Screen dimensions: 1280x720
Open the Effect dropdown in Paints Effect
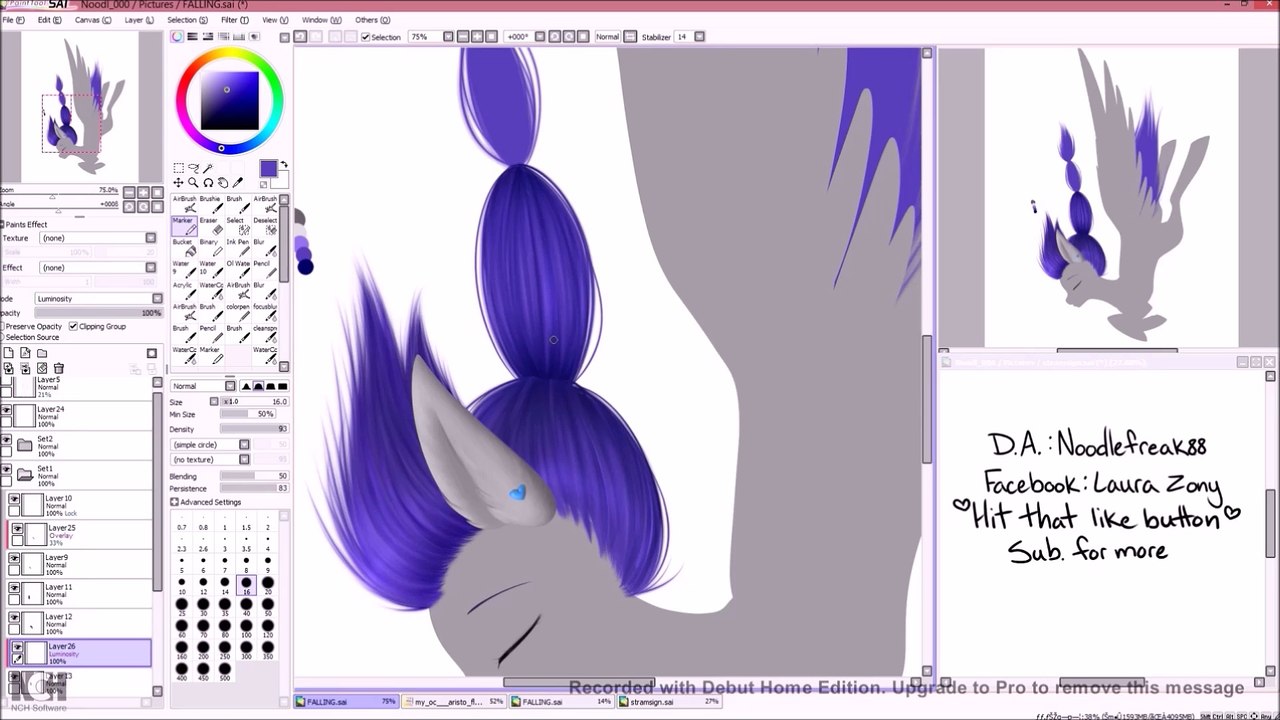tap(98, 268)
